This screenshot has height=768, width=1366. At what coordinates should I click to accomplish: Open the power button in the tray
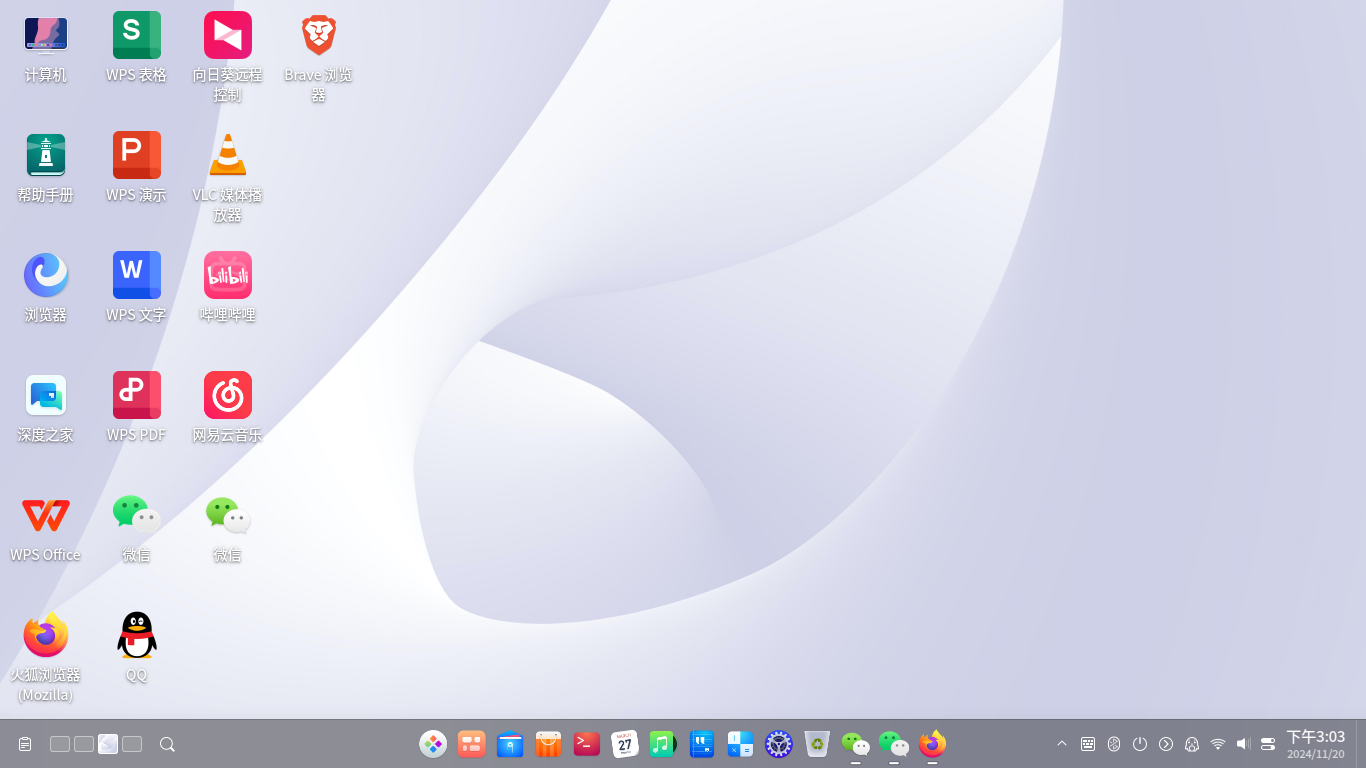click(1140, 744)
